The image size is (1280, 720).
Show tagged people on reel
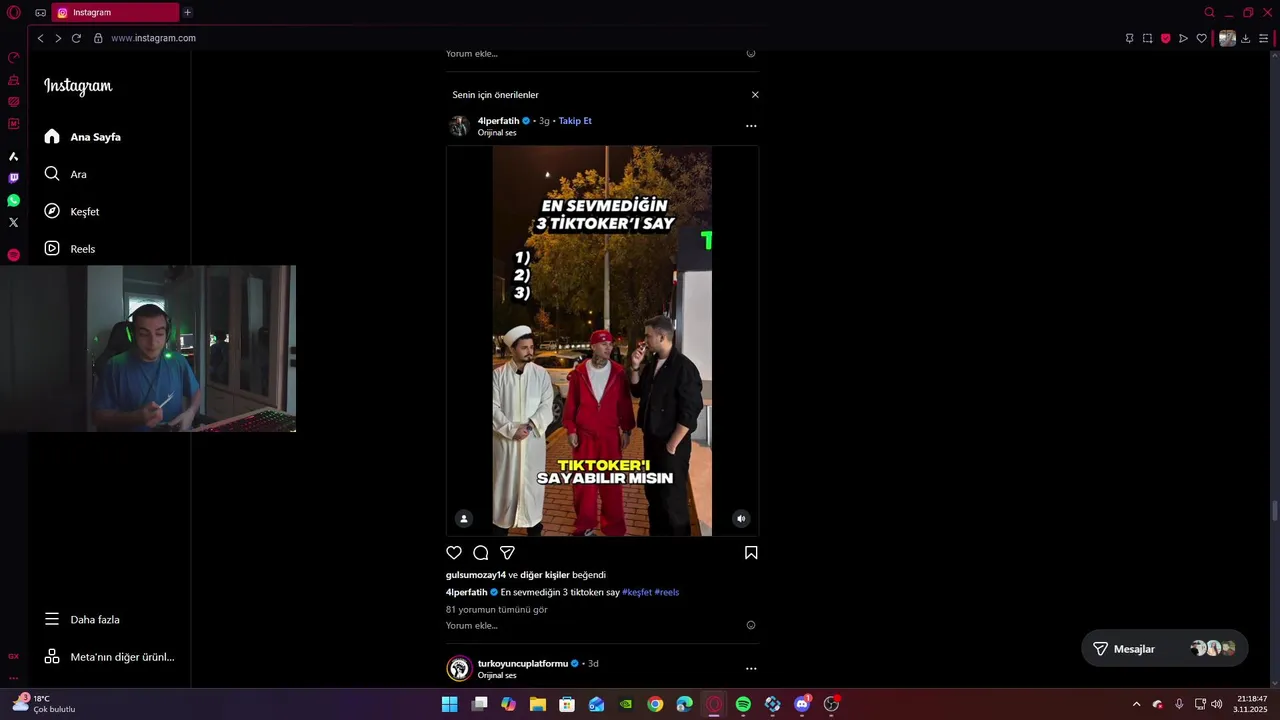tap(463, 518)
